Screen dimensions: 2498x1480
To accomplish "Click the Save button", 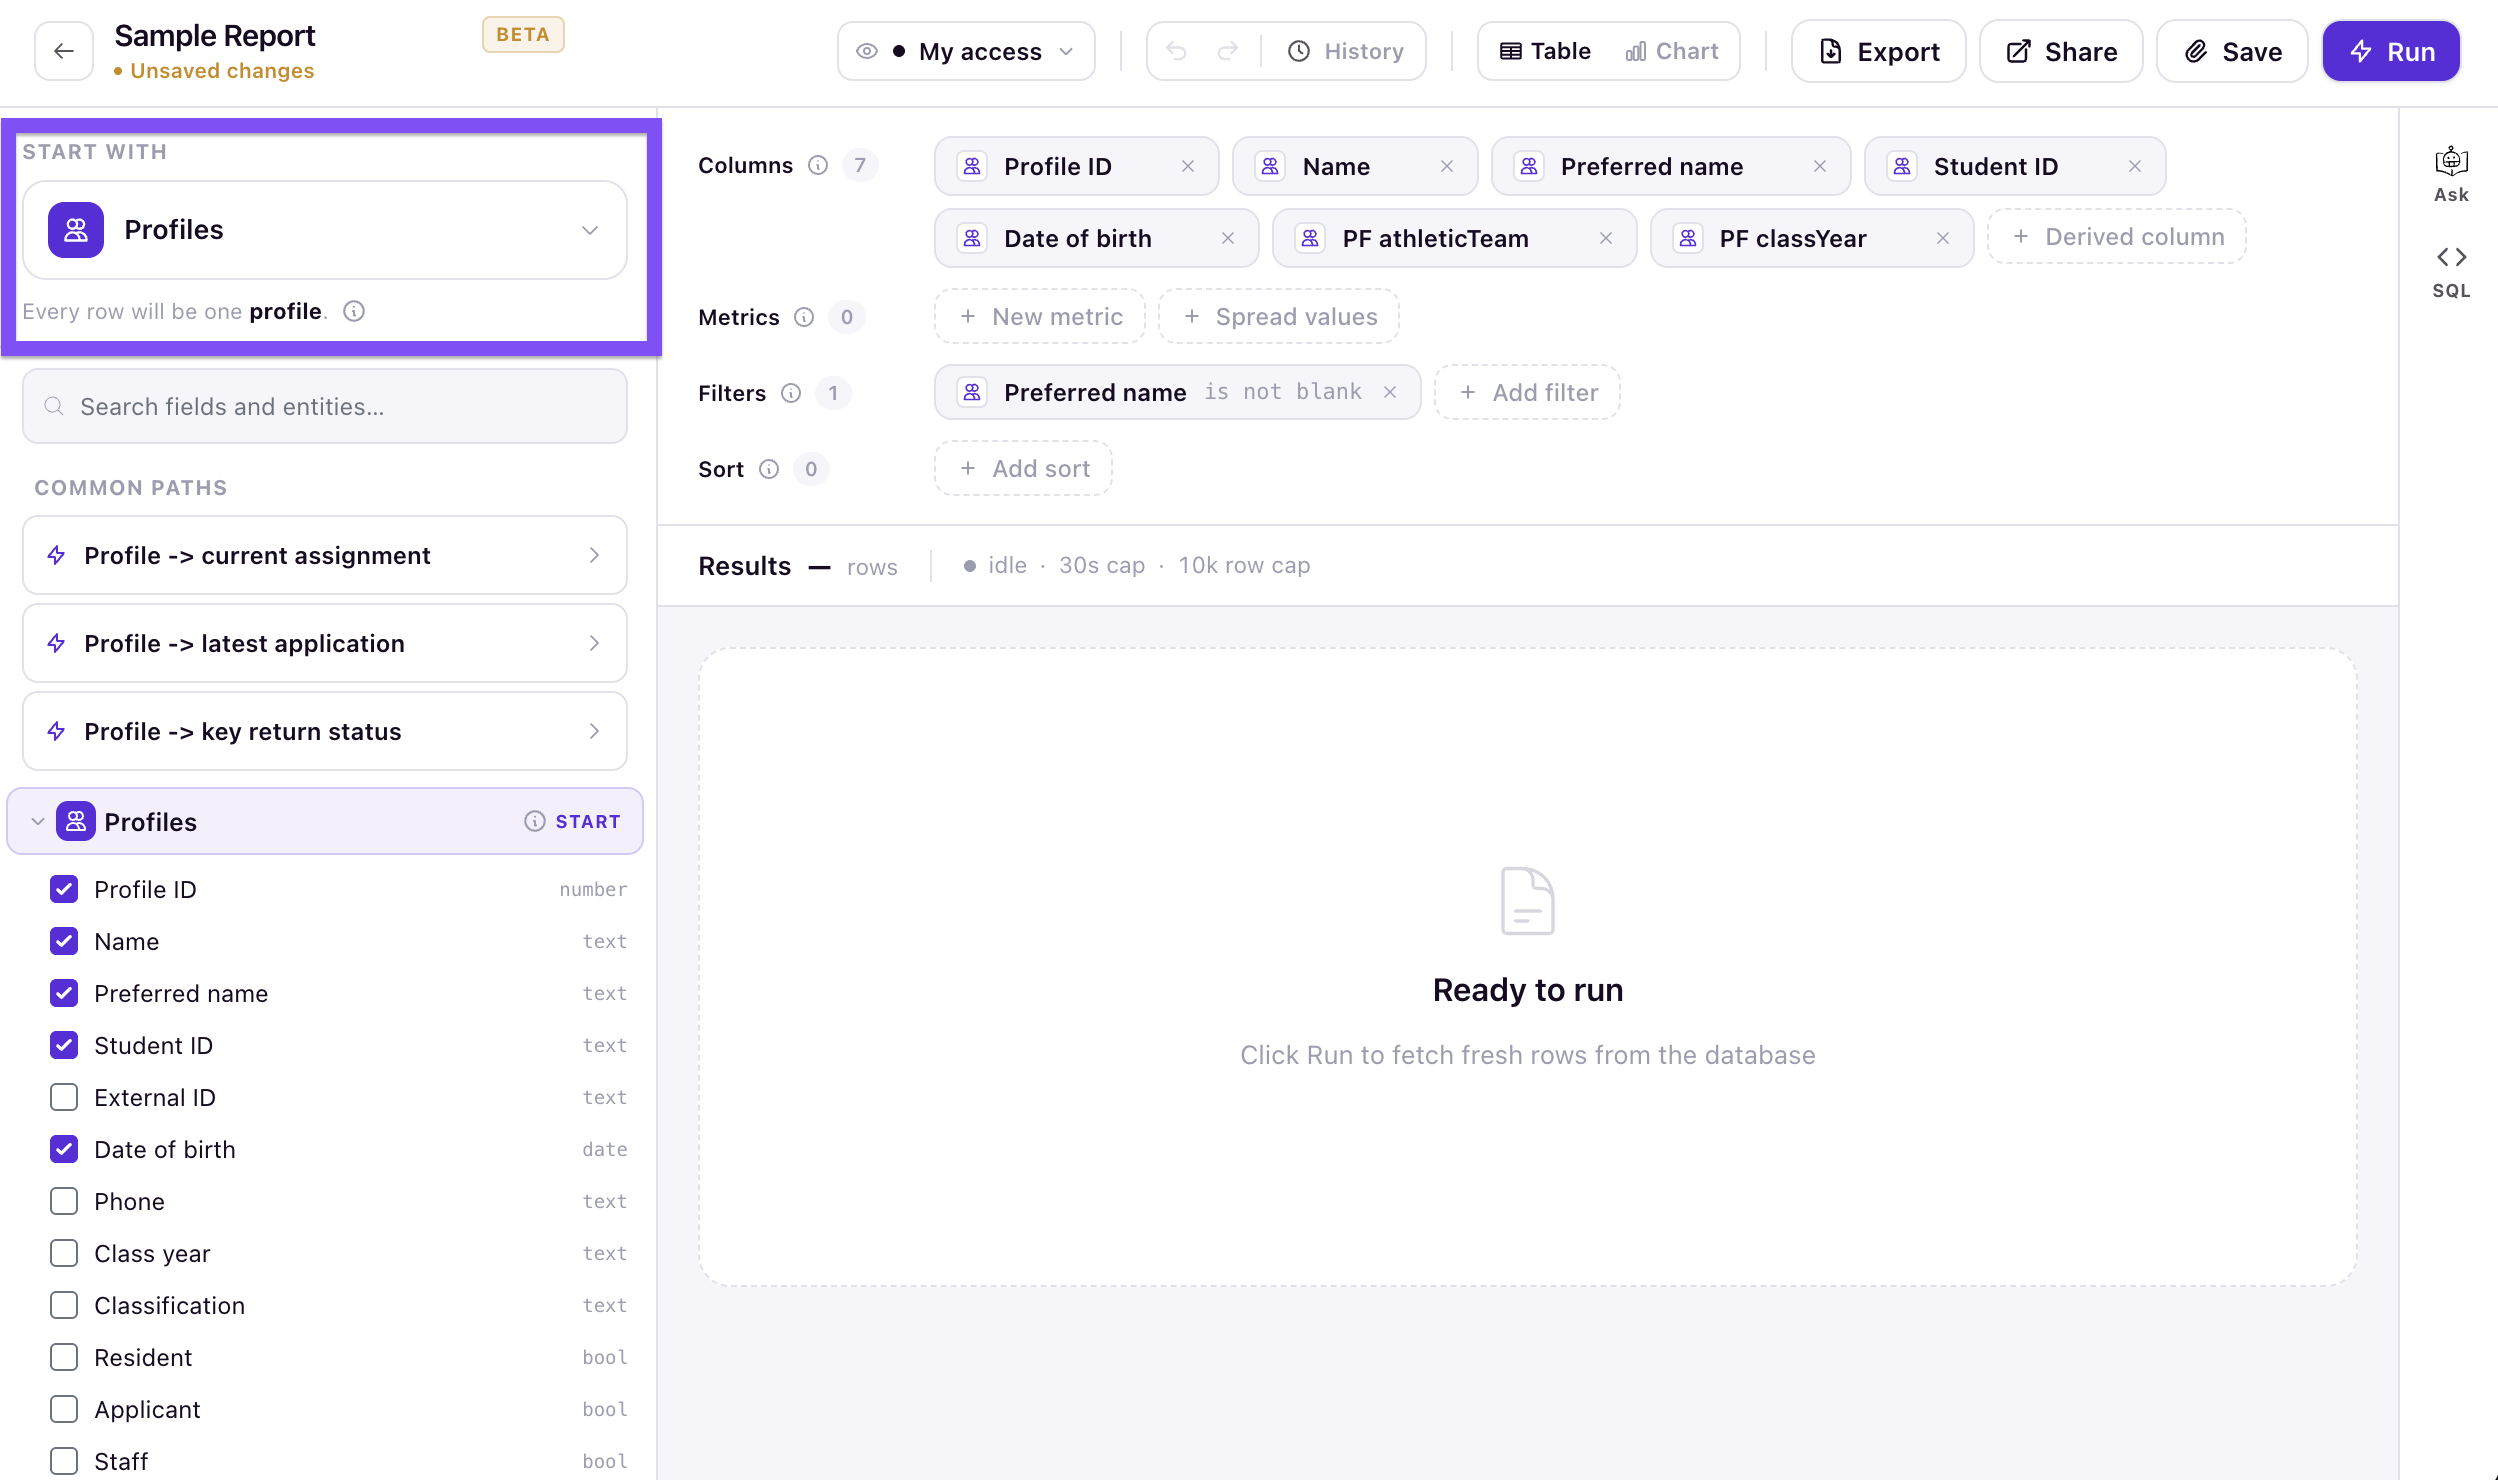I will click(x=2232, y=51).
